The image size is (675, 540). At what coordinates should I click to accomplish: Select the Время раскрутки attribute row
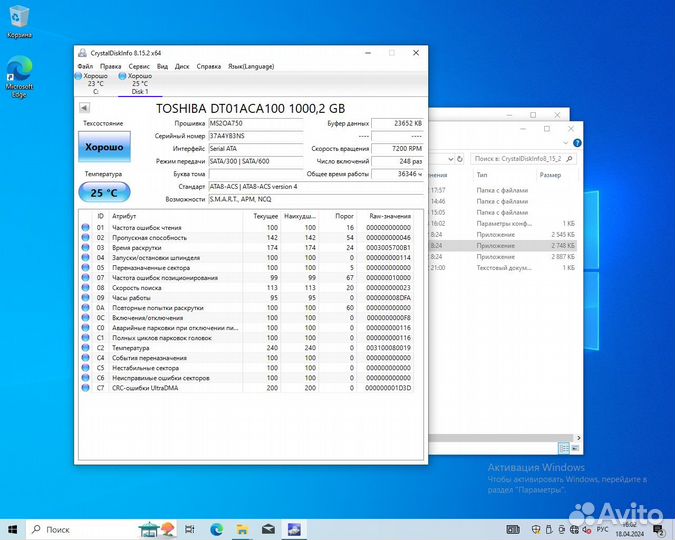click(x=246, y=248)
